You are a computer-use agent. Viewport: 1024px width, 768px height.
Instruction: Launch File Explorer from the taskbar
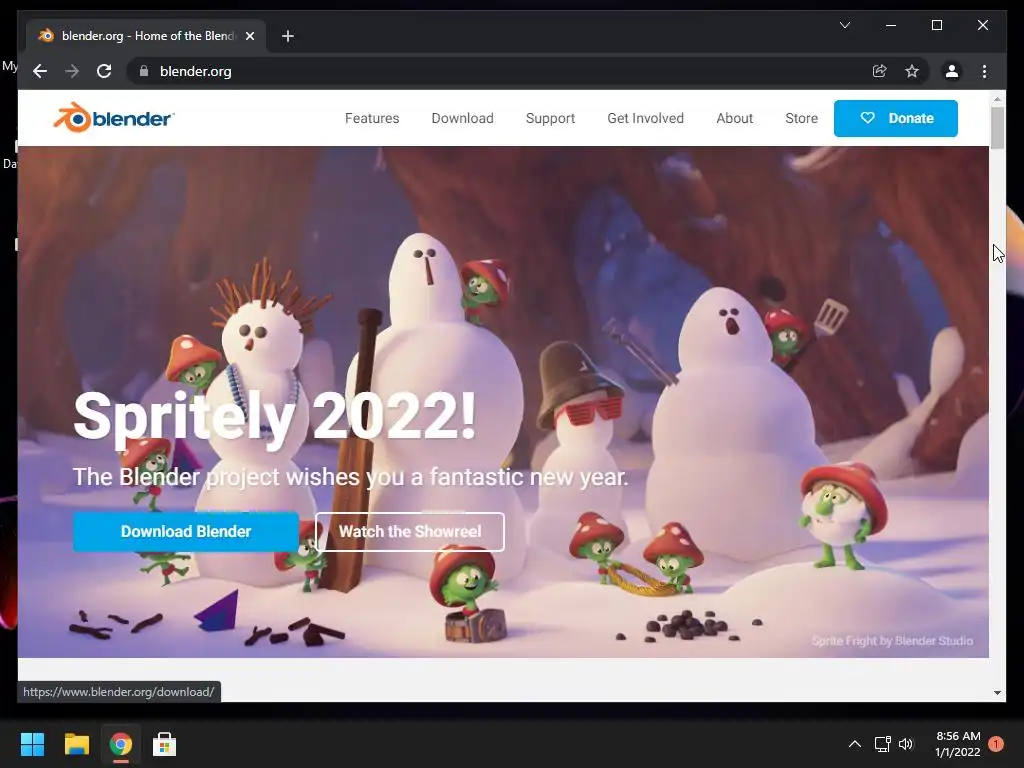(x=76, y=744)
